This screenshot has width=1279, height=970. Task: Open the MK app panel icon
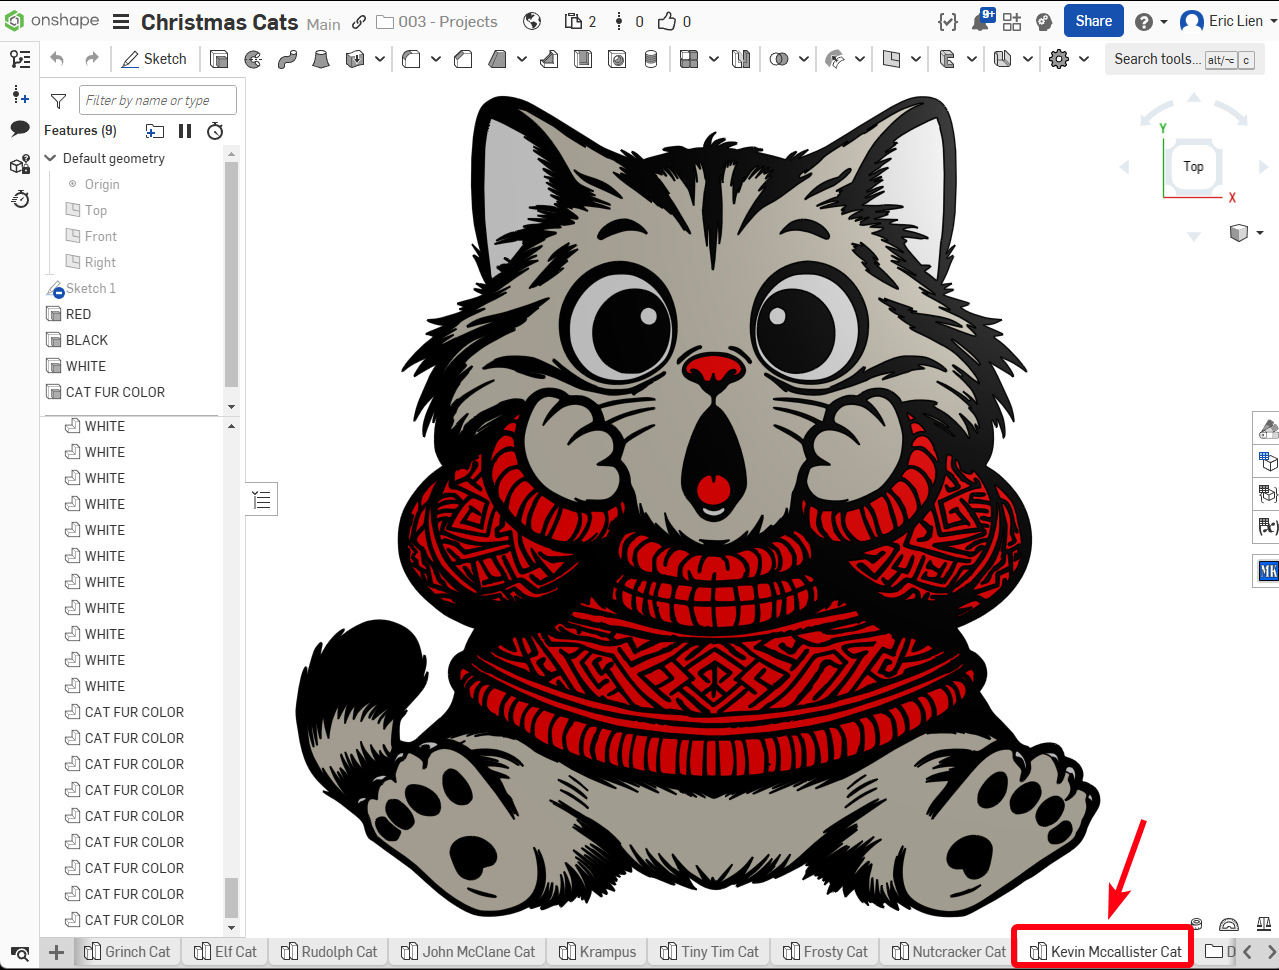pos(1267,571)
